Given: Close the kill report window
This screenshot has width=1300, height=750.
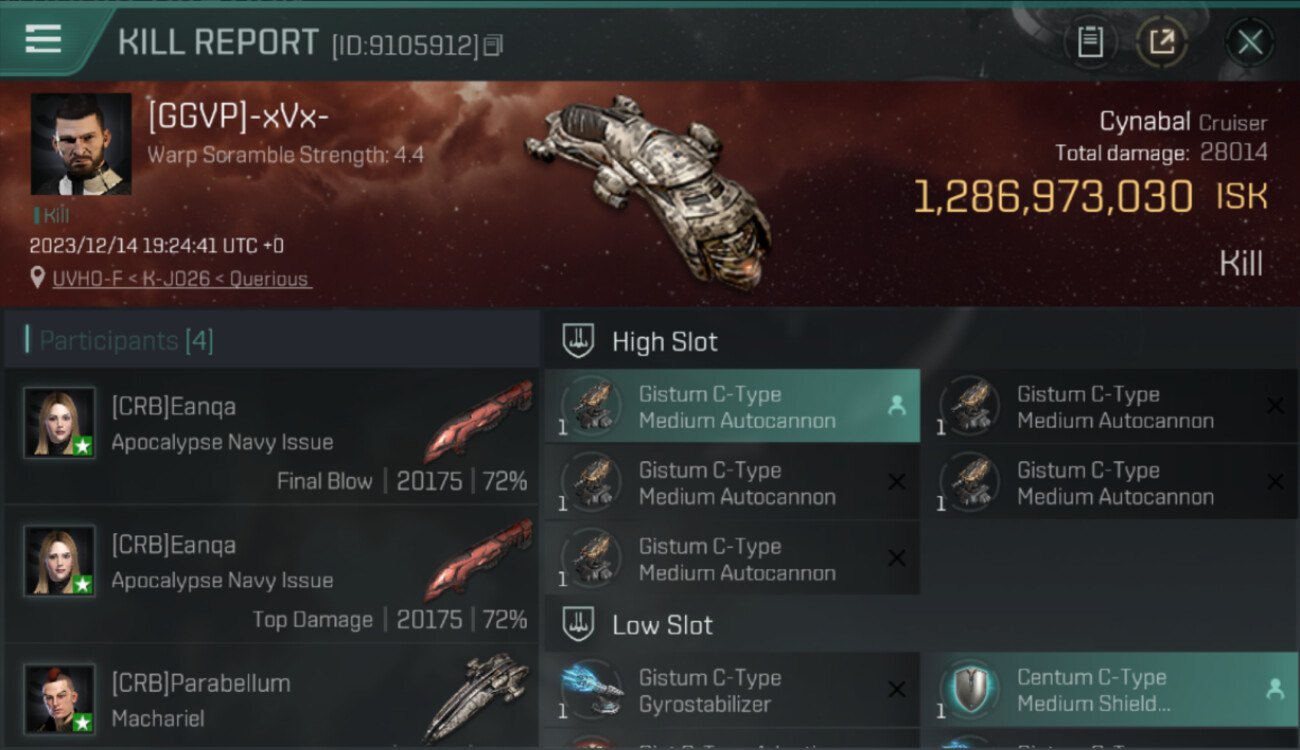Looking at the screenshot, I should (1250, 42).
